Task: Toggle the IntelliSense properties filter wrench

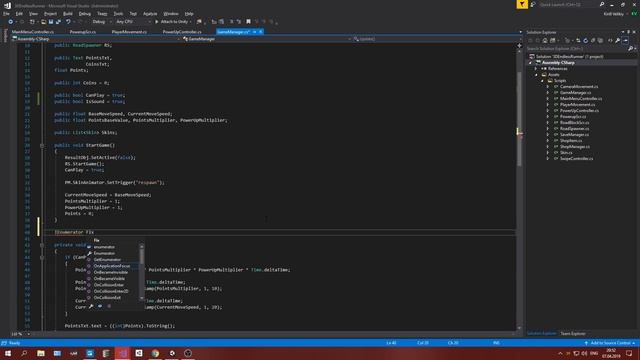Action: coord(91,306)
